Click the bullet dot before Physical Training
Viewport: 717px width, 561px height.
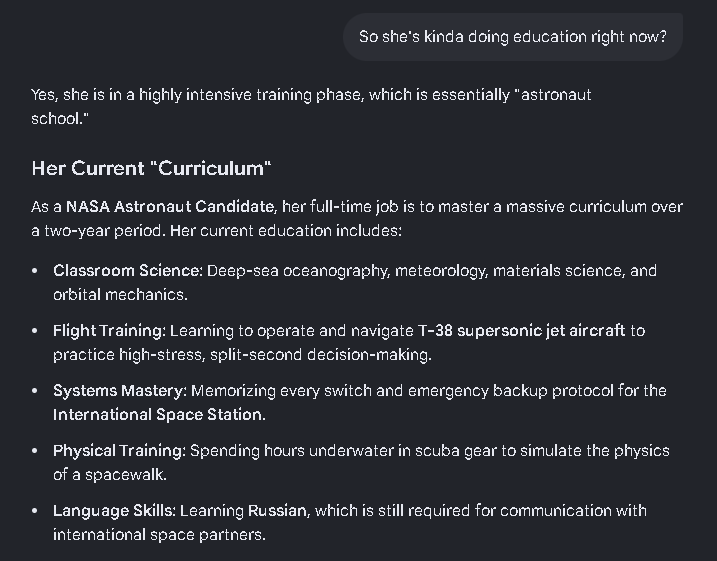35,451
